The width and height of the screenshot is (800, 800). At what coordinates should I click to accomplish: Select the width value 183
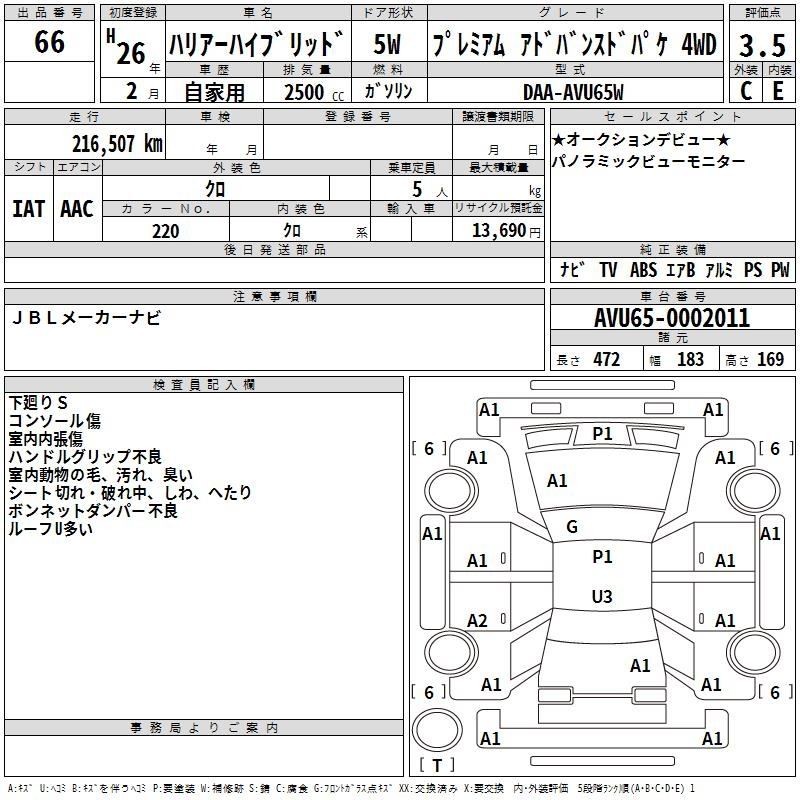(690, 360)
